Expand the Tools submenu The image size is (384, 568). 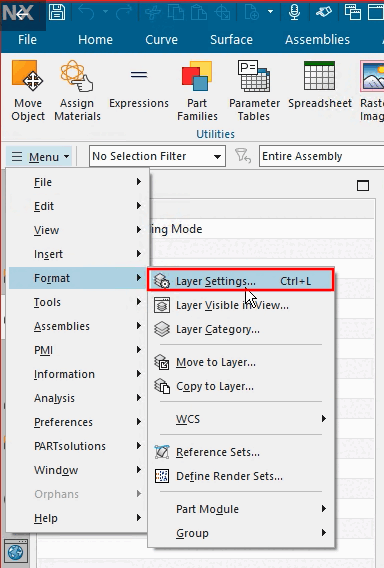point(78,302)
